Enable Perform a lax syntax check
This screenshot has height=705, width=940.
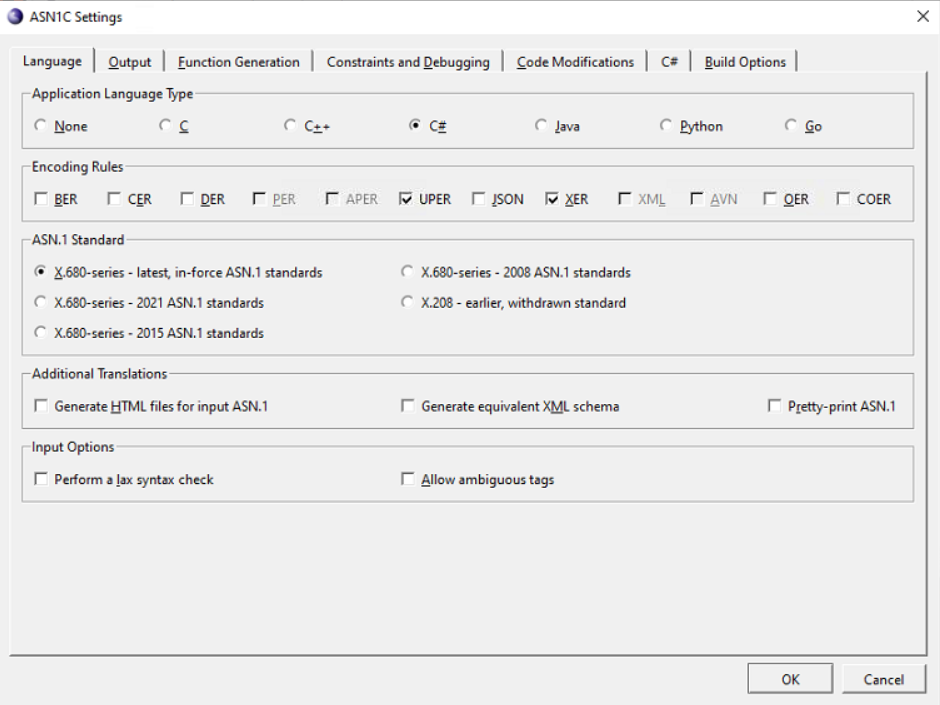click(41, 479)
